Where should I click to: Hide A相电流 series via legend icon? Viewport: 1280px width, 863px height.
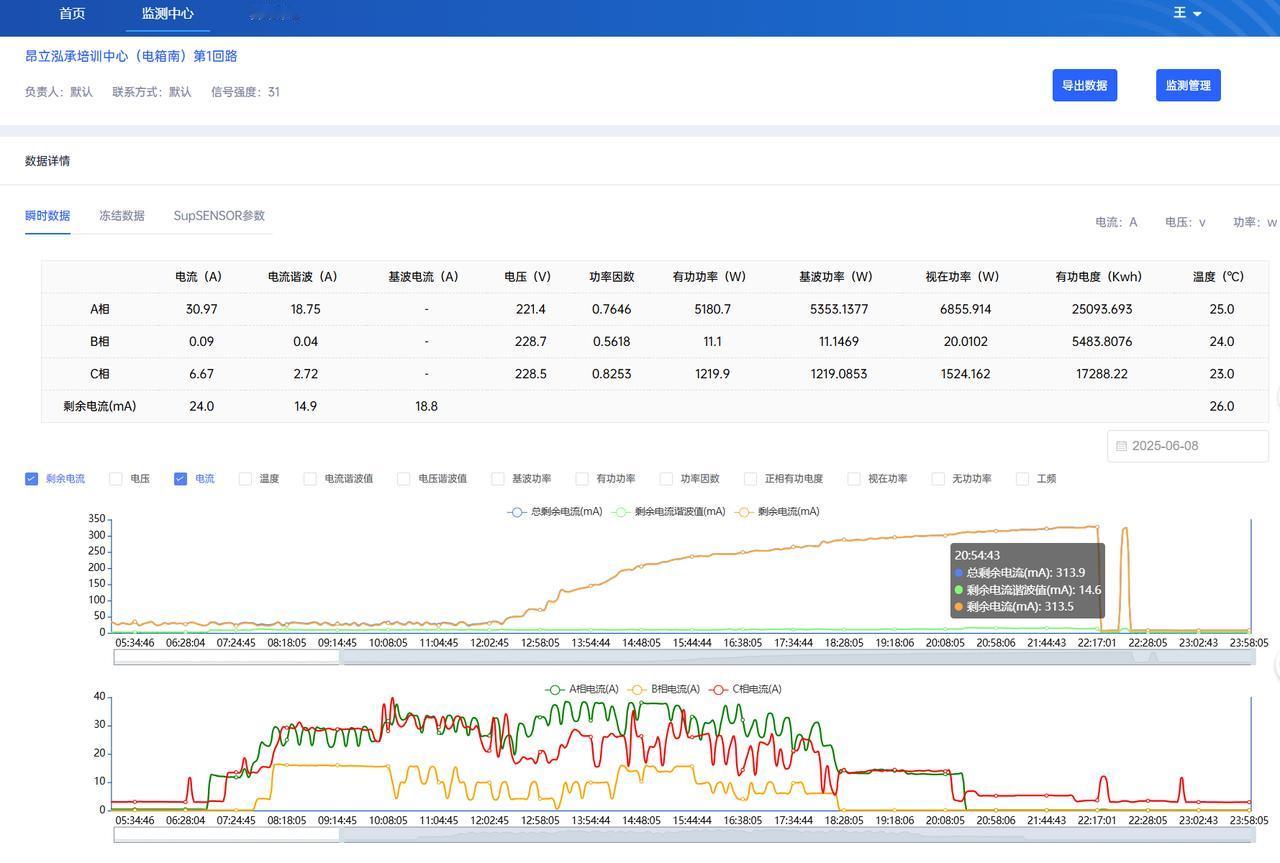[x=555, y=690]
